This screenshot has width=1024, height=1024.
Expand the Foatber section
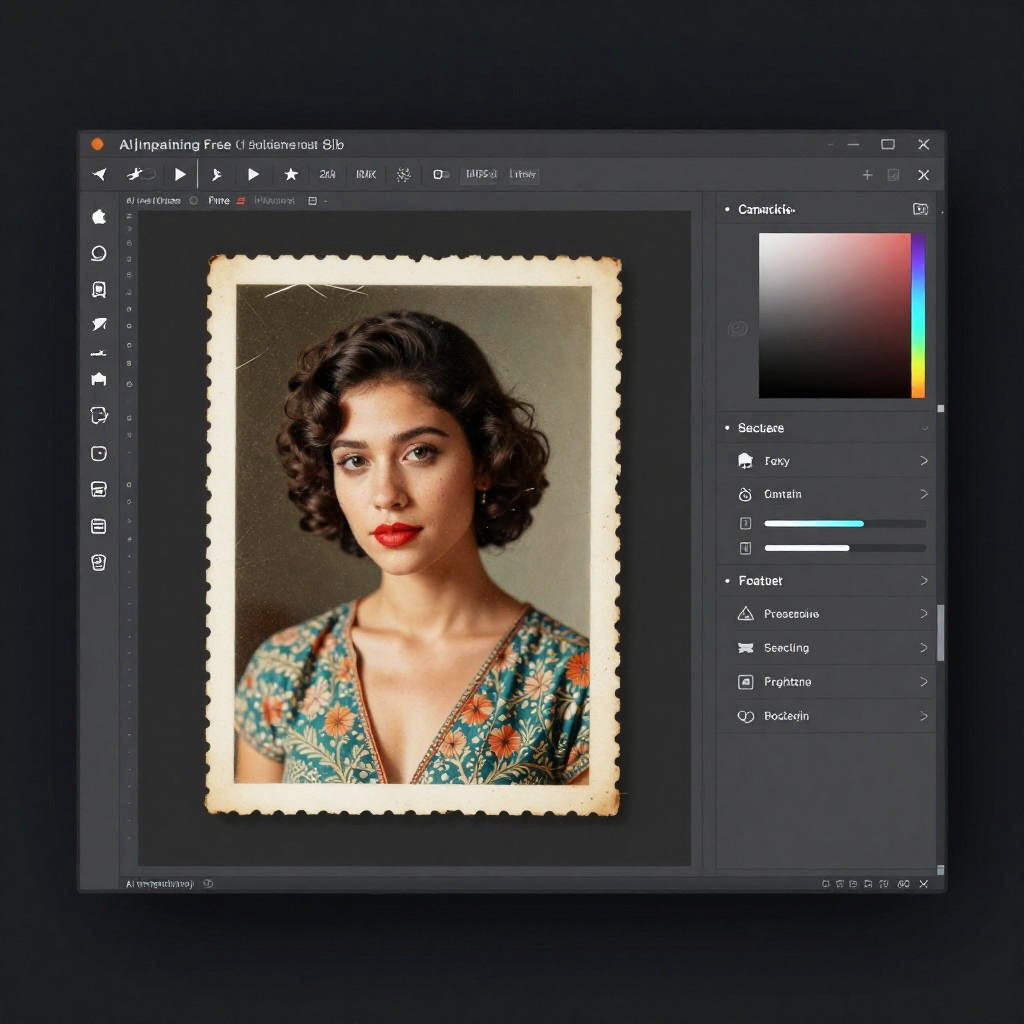click(x=923, y=581)
